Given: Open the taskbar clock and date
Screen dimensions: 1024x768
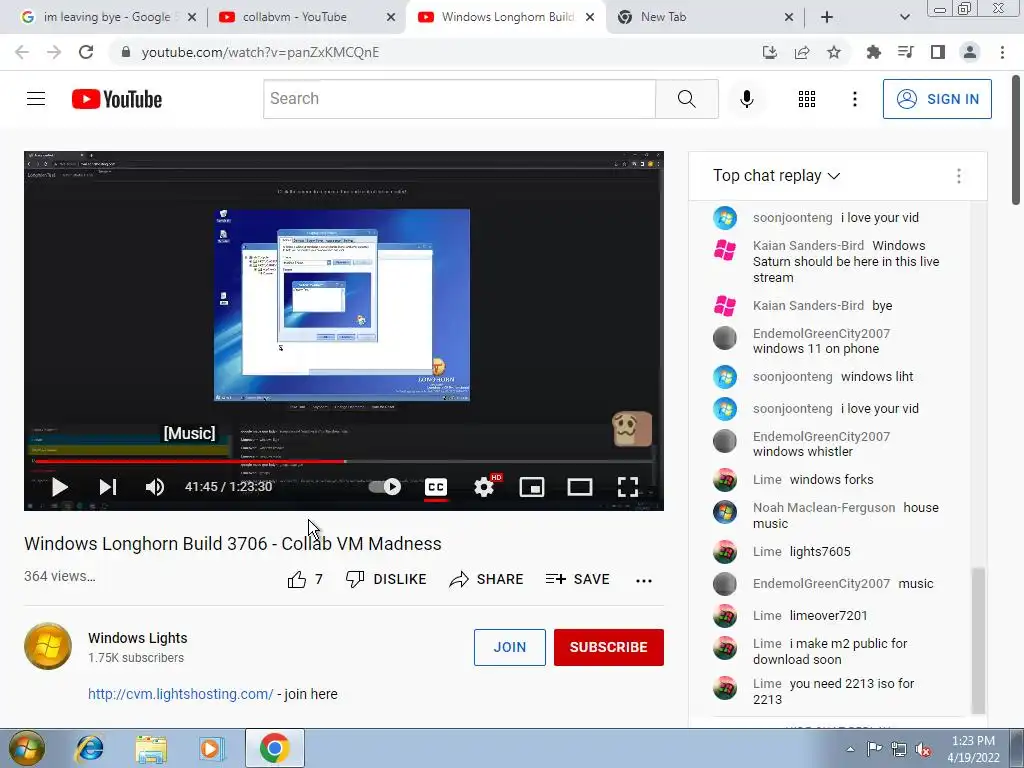Looking at the screenshot, I should click(x=973, y=749).
